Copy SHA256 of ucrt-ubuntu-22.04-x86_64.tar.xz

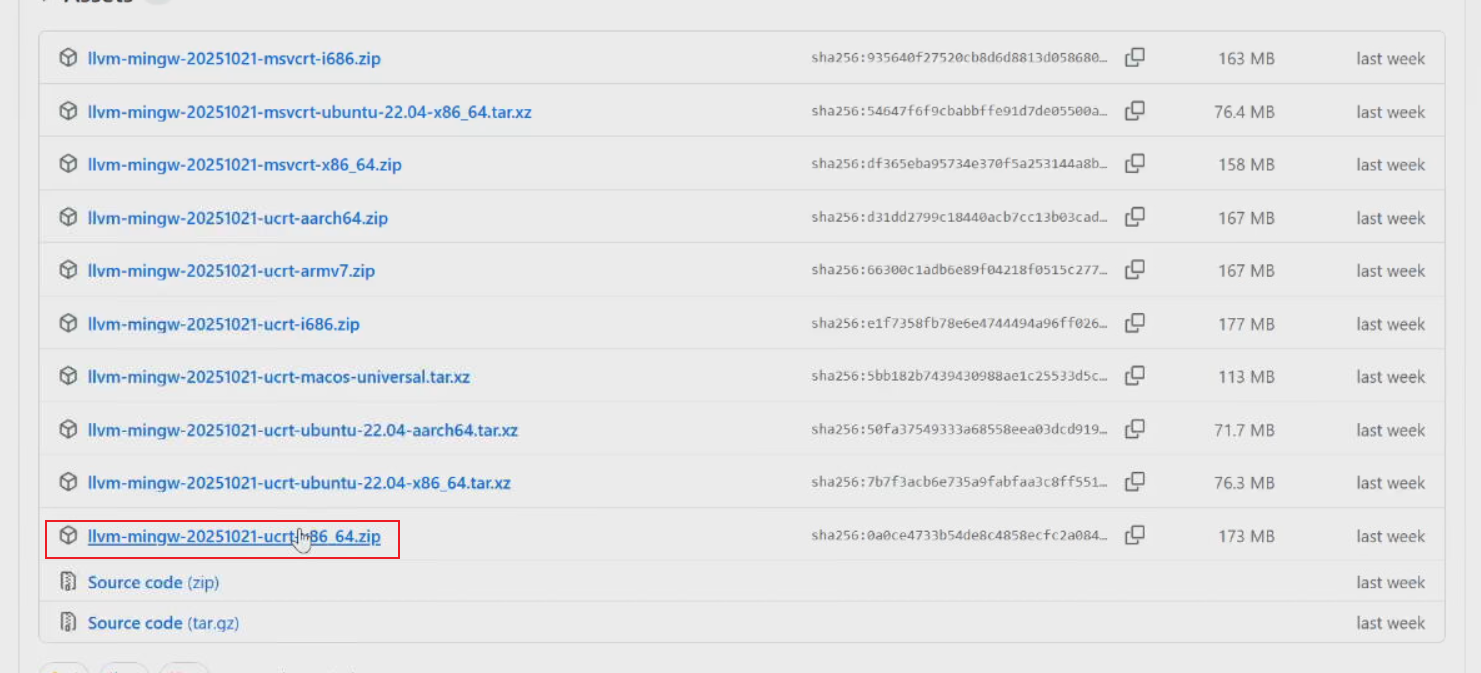coord(1134,482)
